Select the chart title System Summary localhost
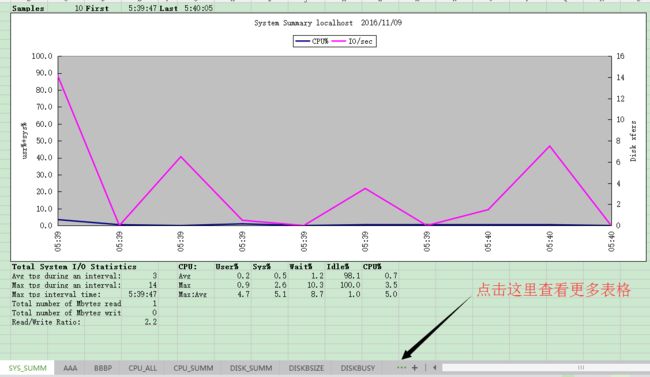This screenshot has height=377, width=650. click(x=328, y=23)
